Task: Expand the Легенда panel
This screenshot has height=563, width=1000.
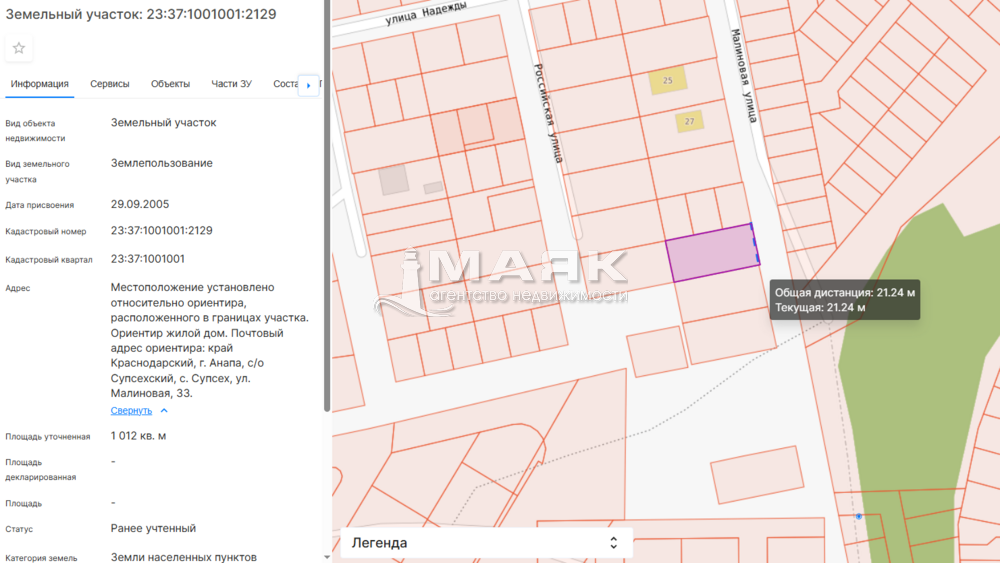Action: pos(486,542)
